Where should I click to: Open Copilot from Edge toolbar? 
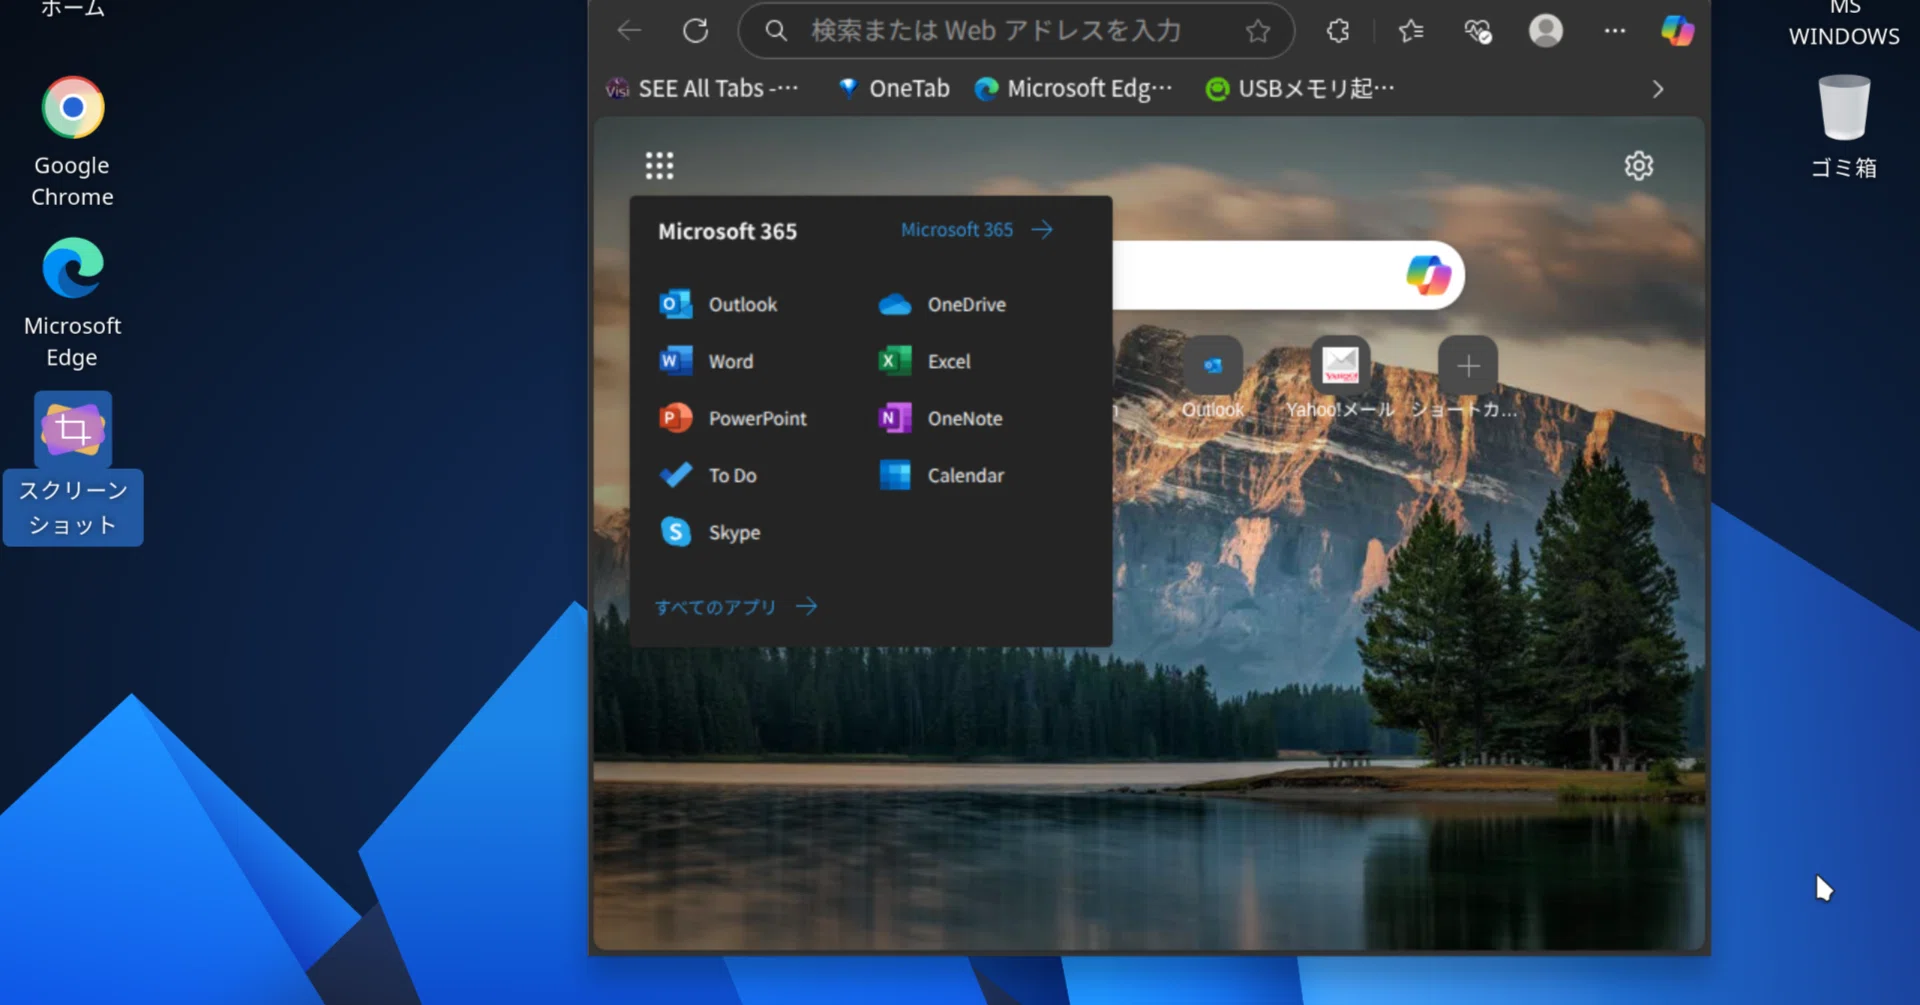pos(1677,31)
